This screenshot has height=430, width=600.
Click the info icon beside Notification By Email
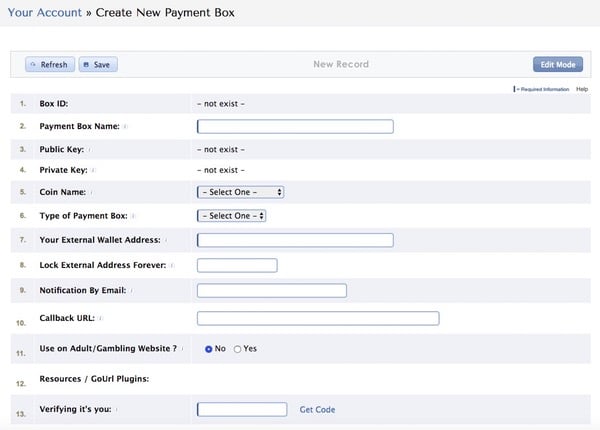tap(132, 291)
